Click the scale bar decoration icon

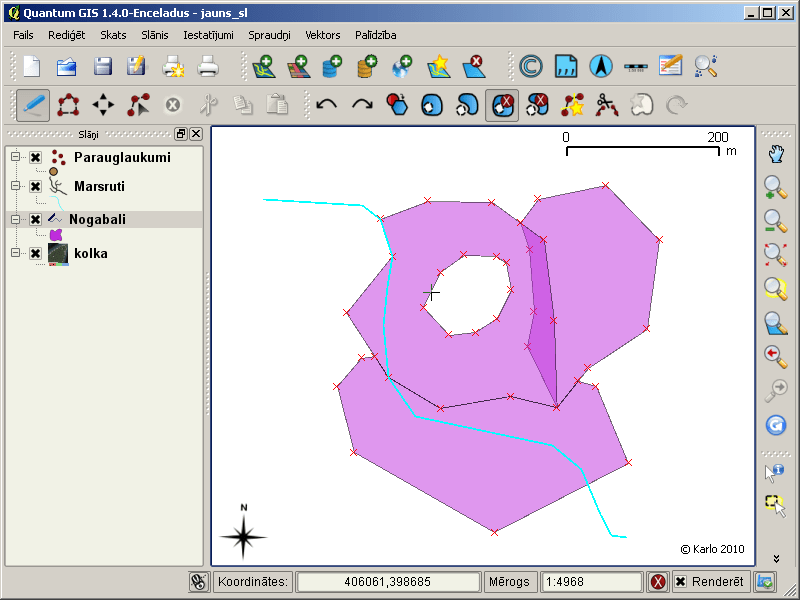coord(636,67)
